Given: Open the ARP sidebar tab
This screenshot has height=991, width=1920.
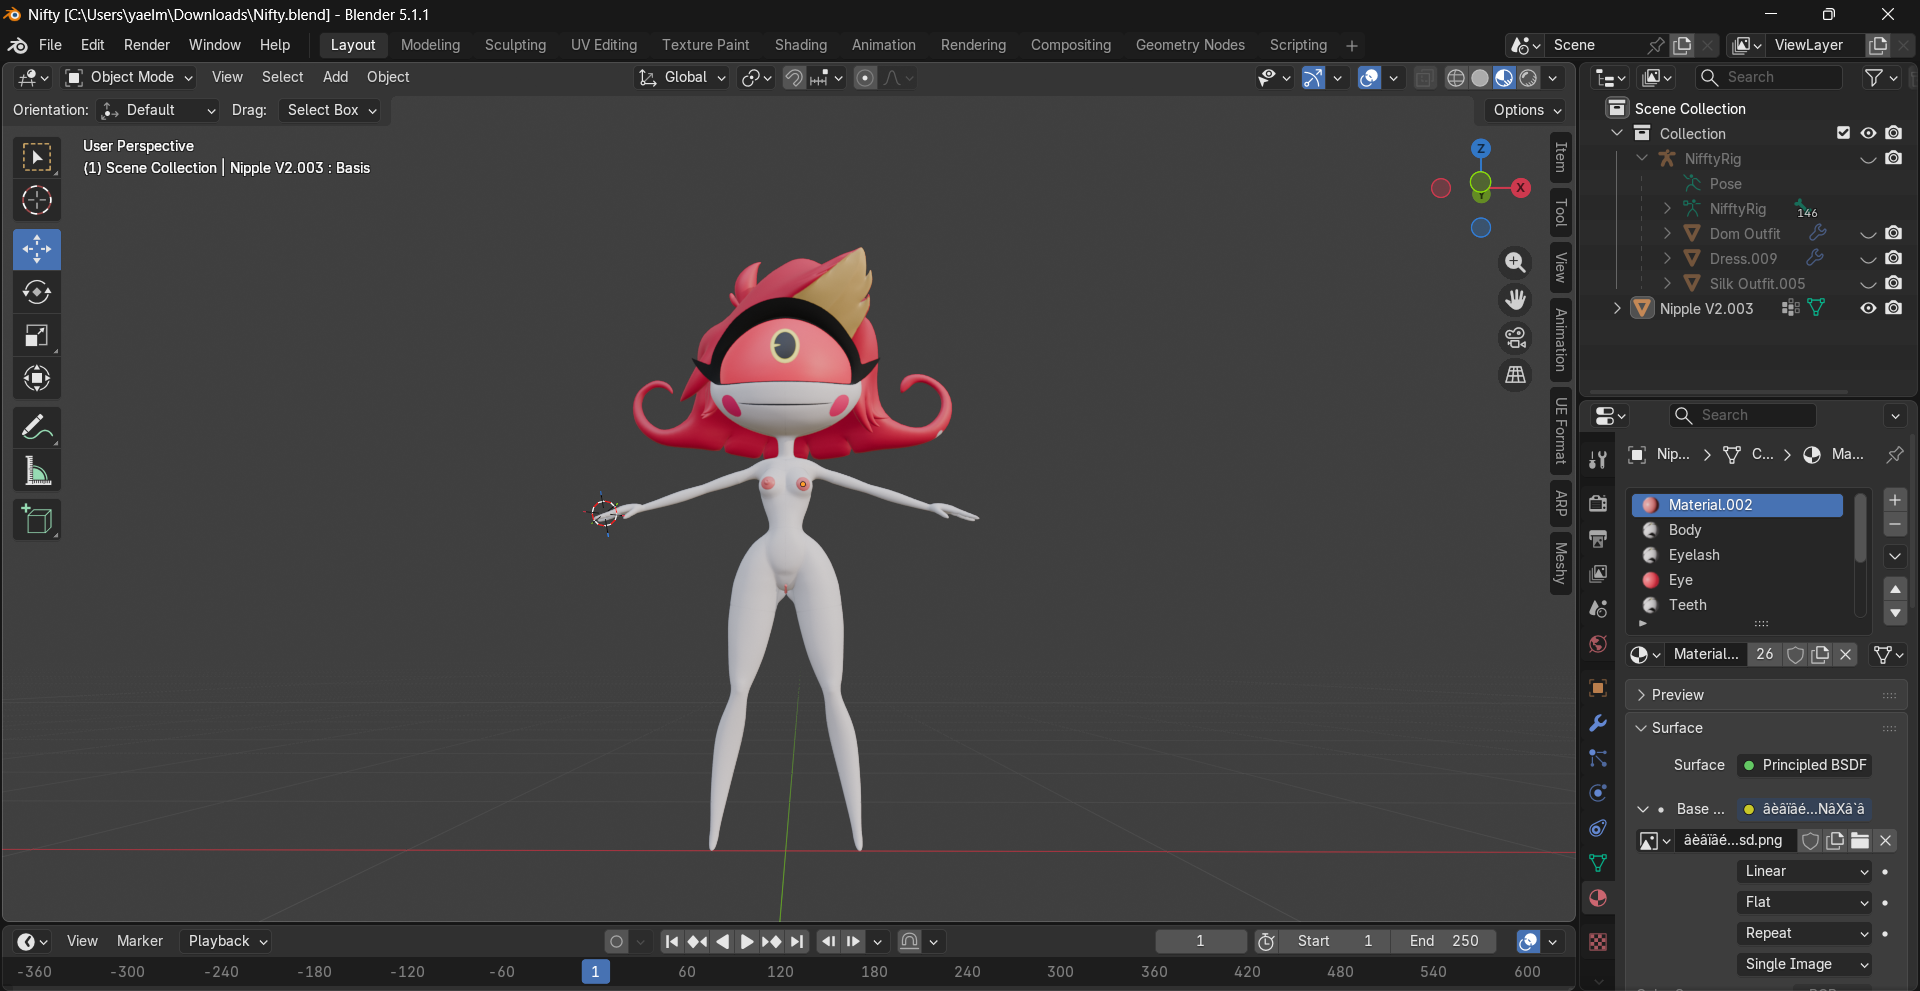Looking at the screenshot, I should click(x=1560, y=503).
